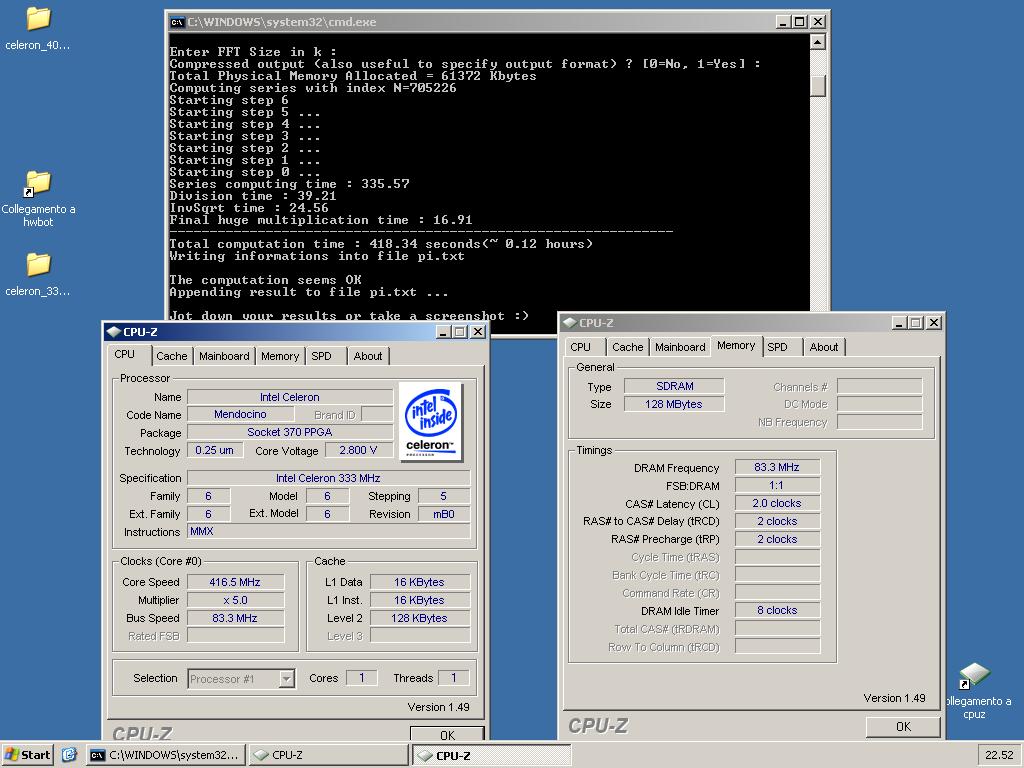Click the Bus Speed value 83.3 MHz
Image resolution: width=1024 pixels, height=768 pixels.
tap(235, 618)
